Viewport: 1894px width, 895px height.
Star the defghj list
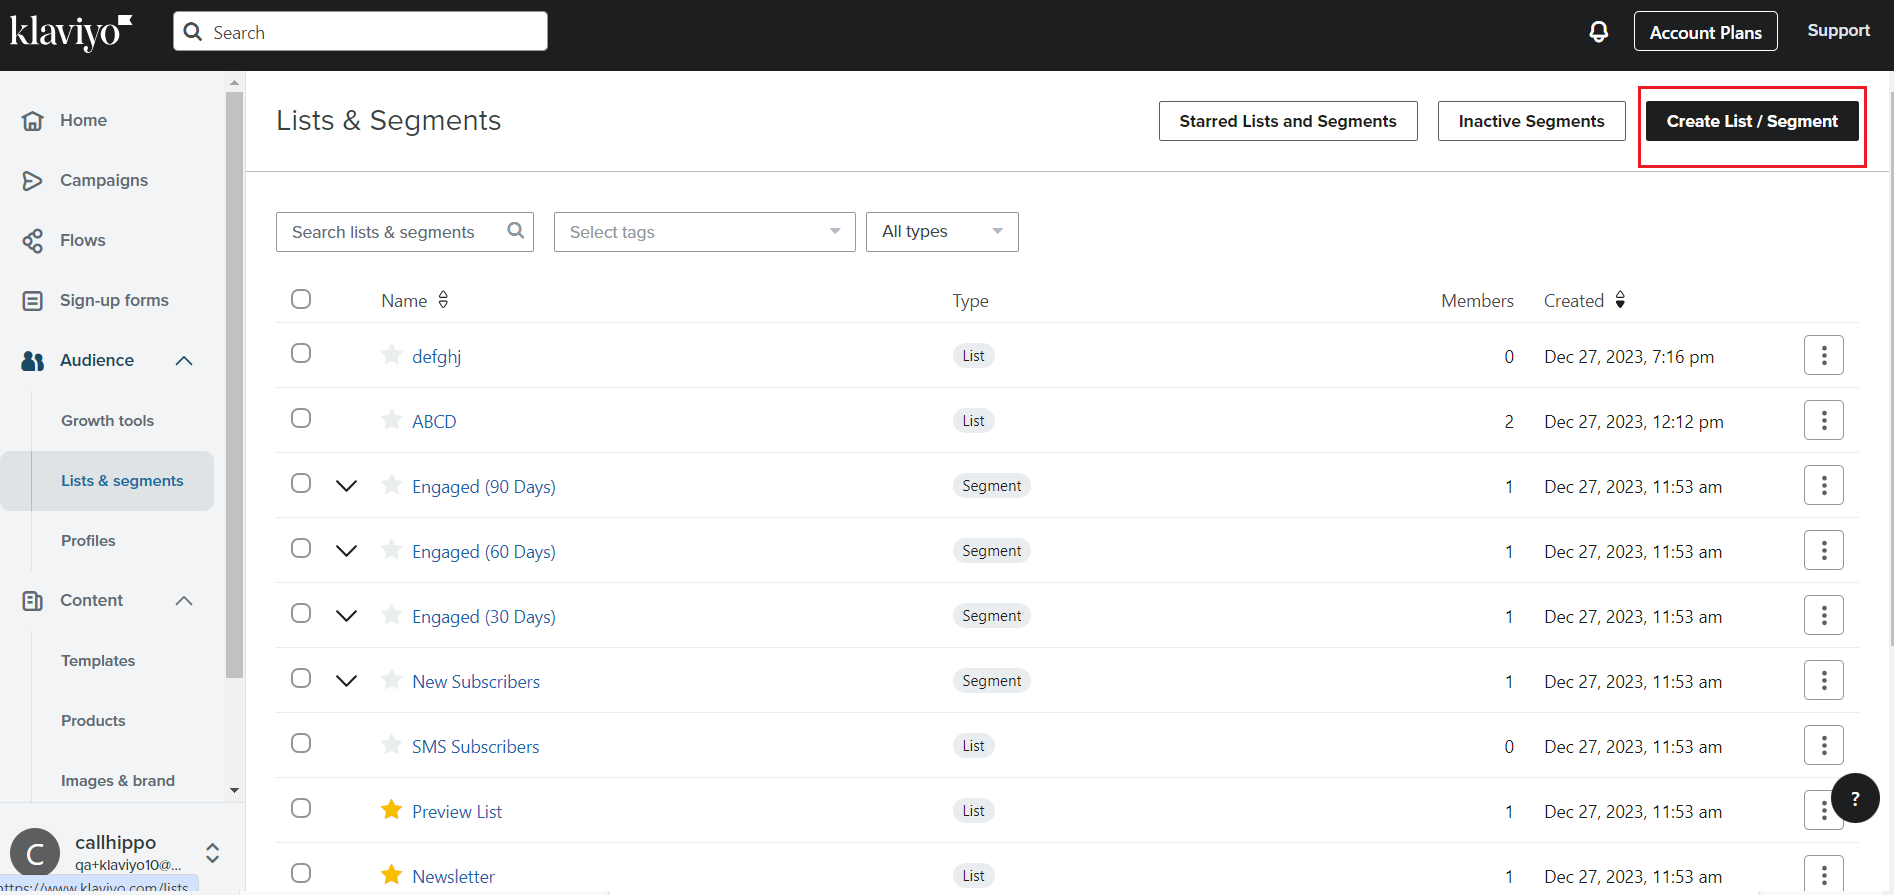tap(392, 355)
